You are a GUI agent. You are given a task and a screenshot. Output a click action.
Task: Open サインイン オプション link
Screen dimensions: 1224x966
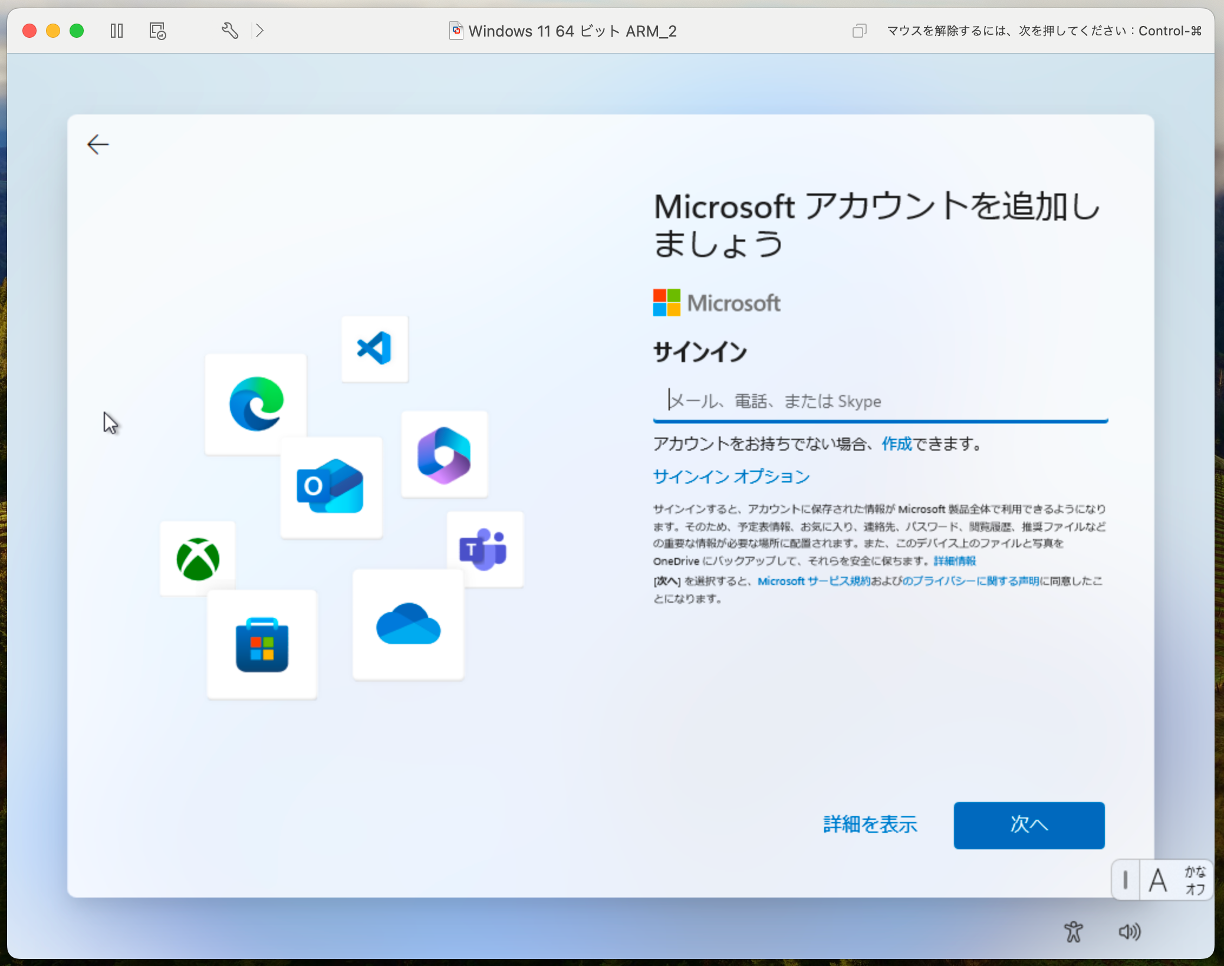[x=731, y=477]
